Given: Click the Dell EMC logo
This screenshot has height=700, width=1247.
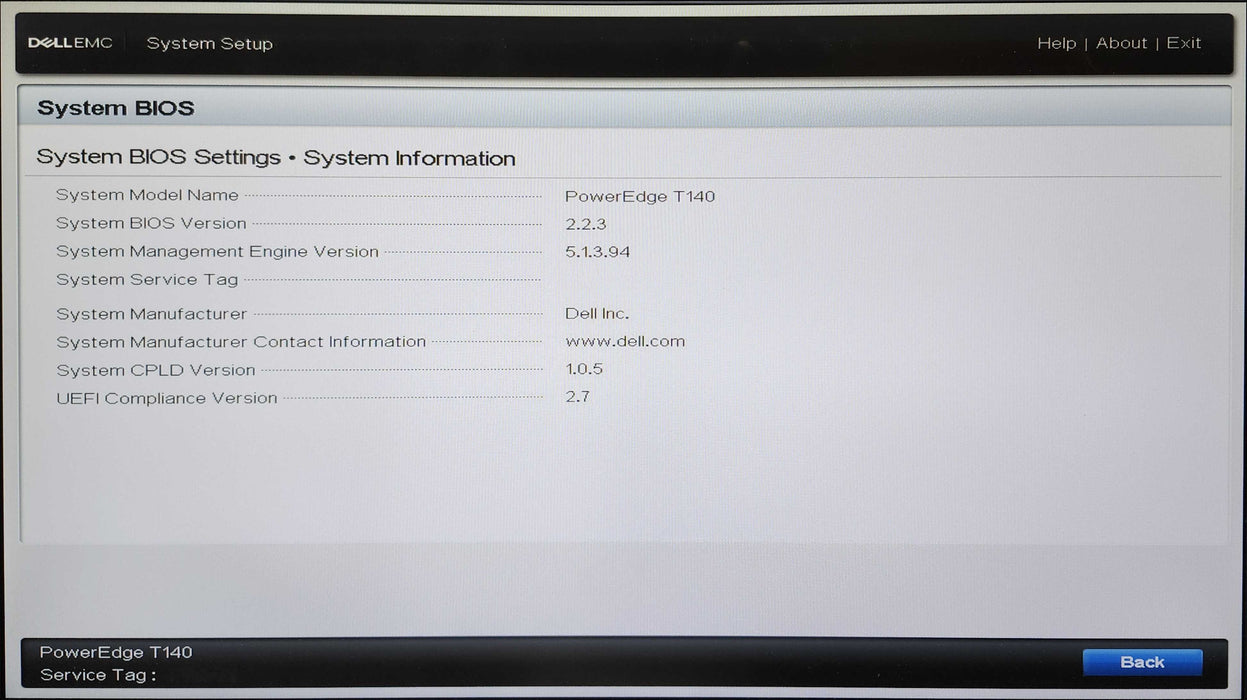Looking at the screenshot, I should tap(70, 43).
